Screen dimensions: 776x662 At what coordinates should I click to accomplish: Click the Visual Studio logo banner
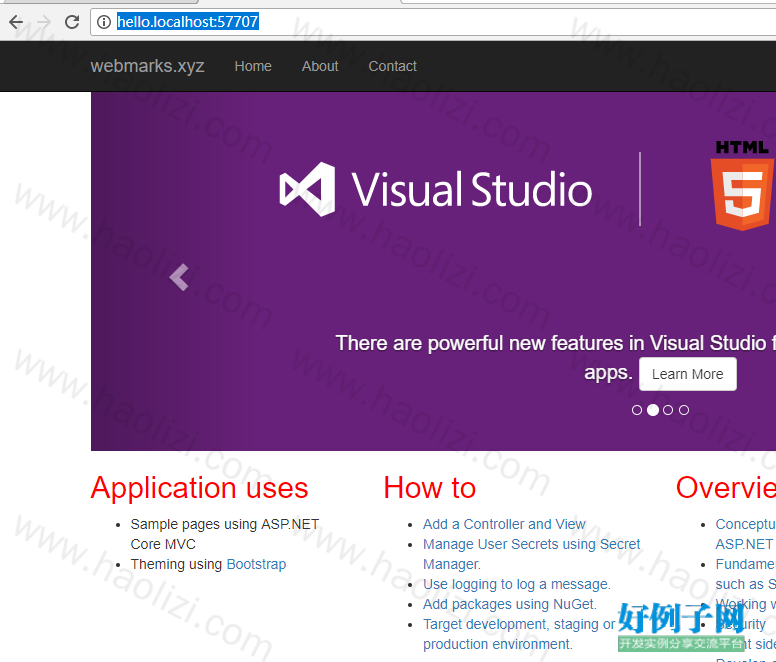(436, 189)
